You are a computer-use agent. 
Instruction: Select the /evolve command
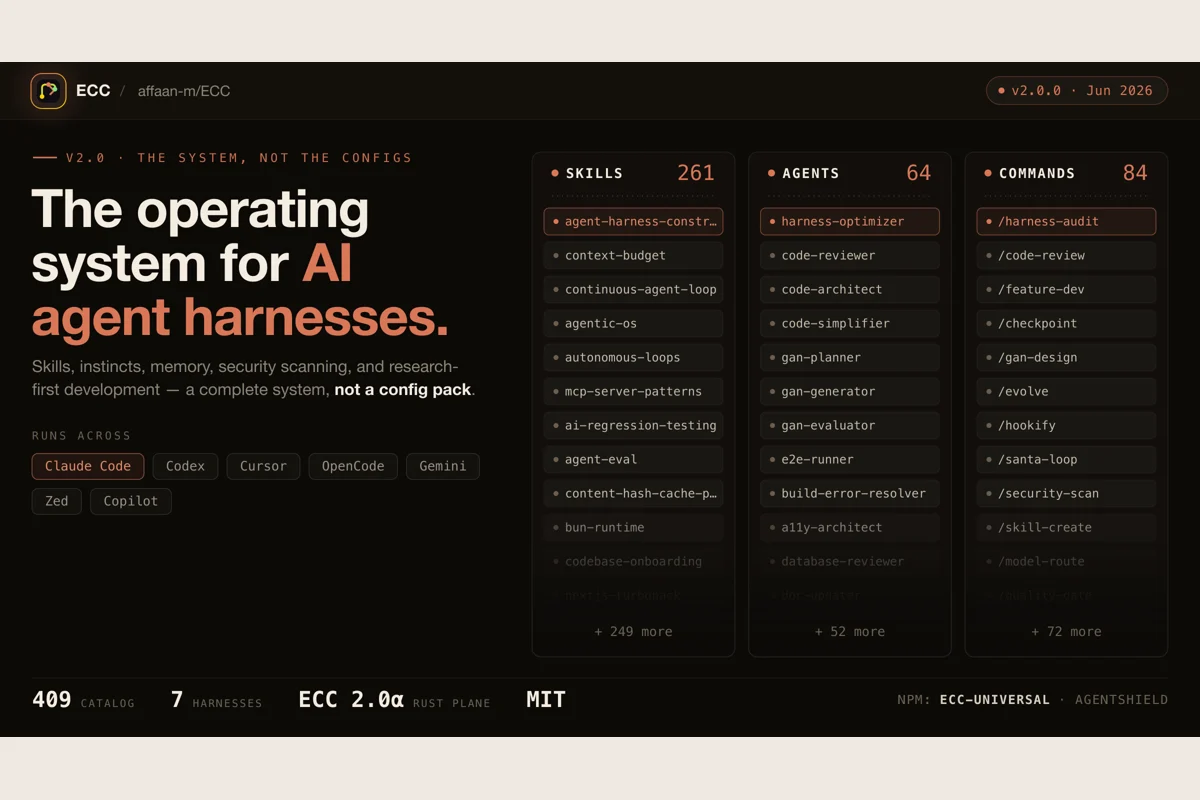[x=1066, y=391]
